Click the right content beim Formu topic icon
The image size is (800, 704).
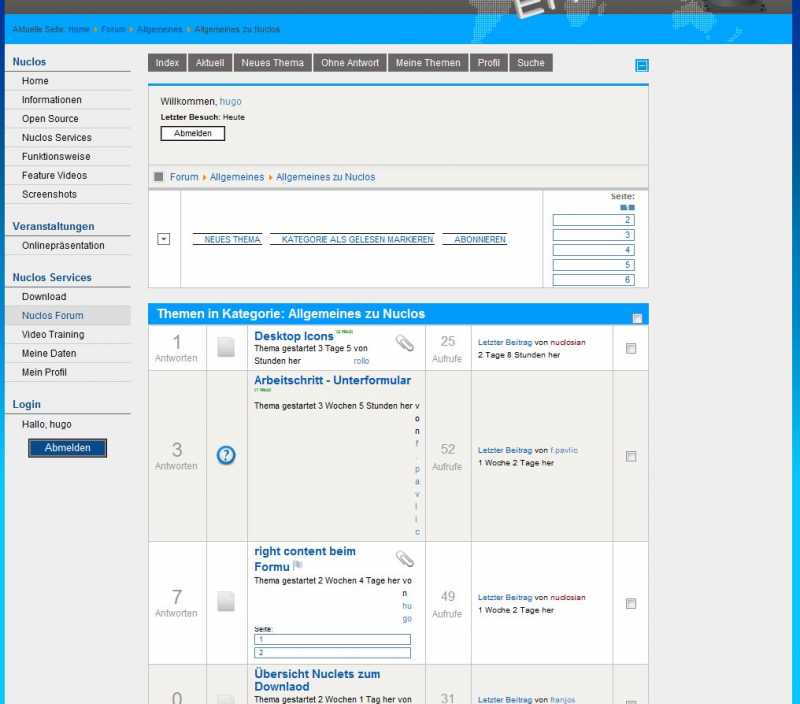coord(226,601)
